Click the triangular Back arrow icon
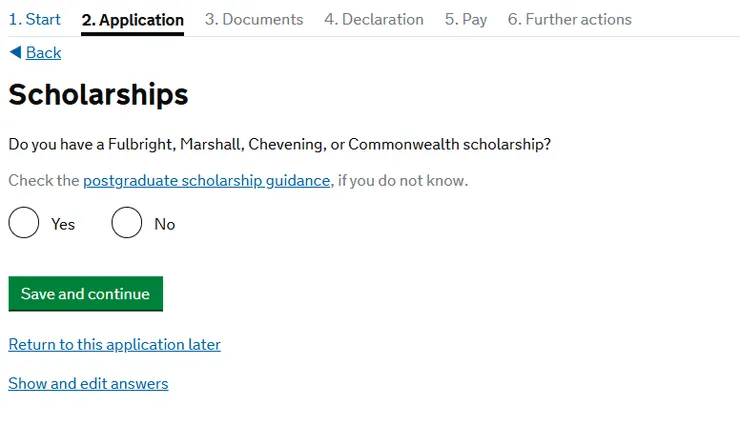 click(x=15, y=52)
